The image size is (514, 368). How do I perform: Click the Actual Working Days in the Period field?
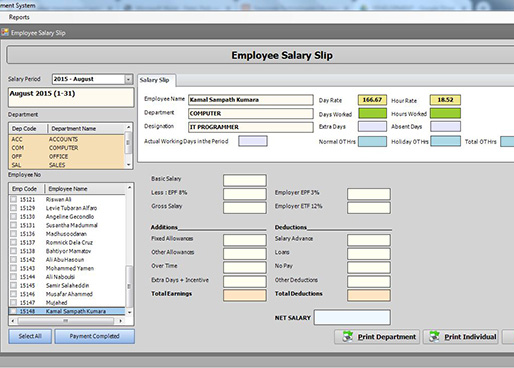[253, 141]
